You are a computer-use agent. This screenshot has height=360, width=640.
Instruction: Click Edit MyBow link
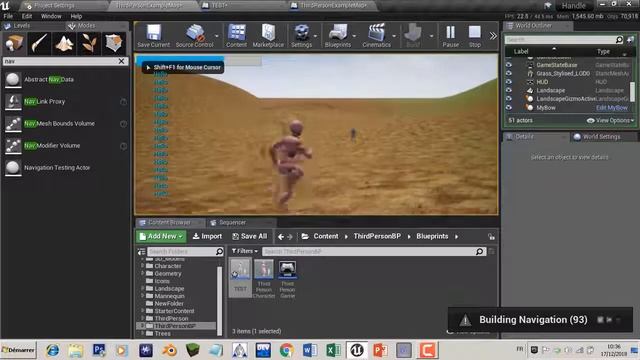[611, 108]
